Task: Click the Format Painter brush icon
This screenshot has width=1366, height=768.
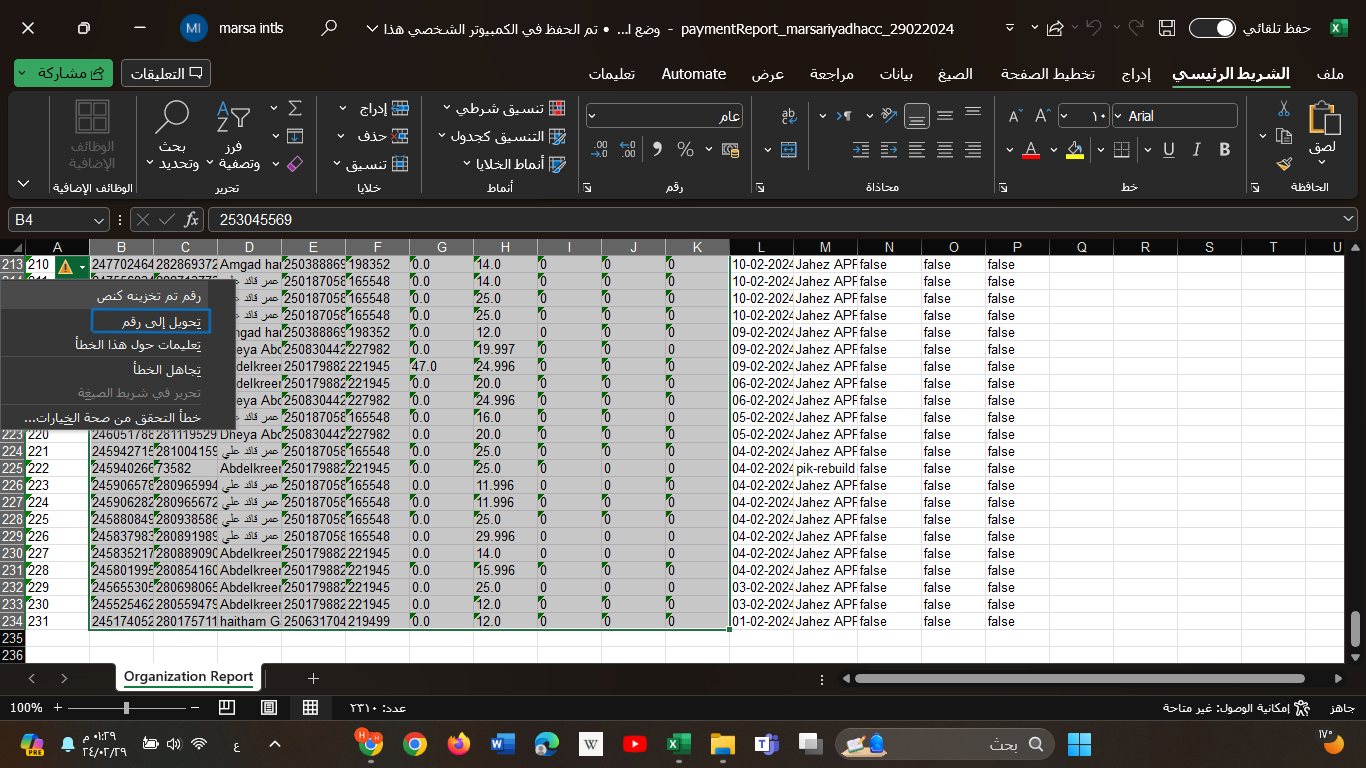Action: [x=1285, y=163]
